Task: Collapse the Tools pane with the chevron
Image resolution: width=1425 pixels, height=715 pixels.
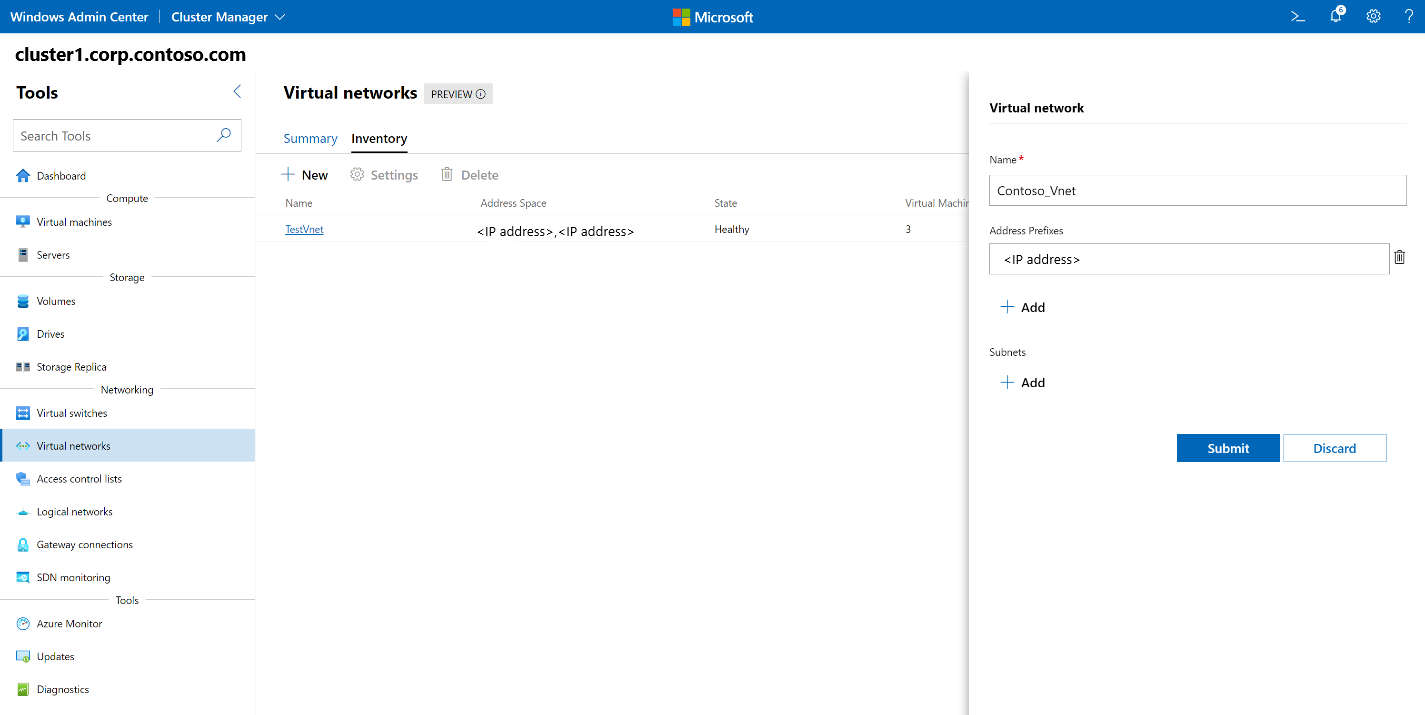Action: coord(237,91)
